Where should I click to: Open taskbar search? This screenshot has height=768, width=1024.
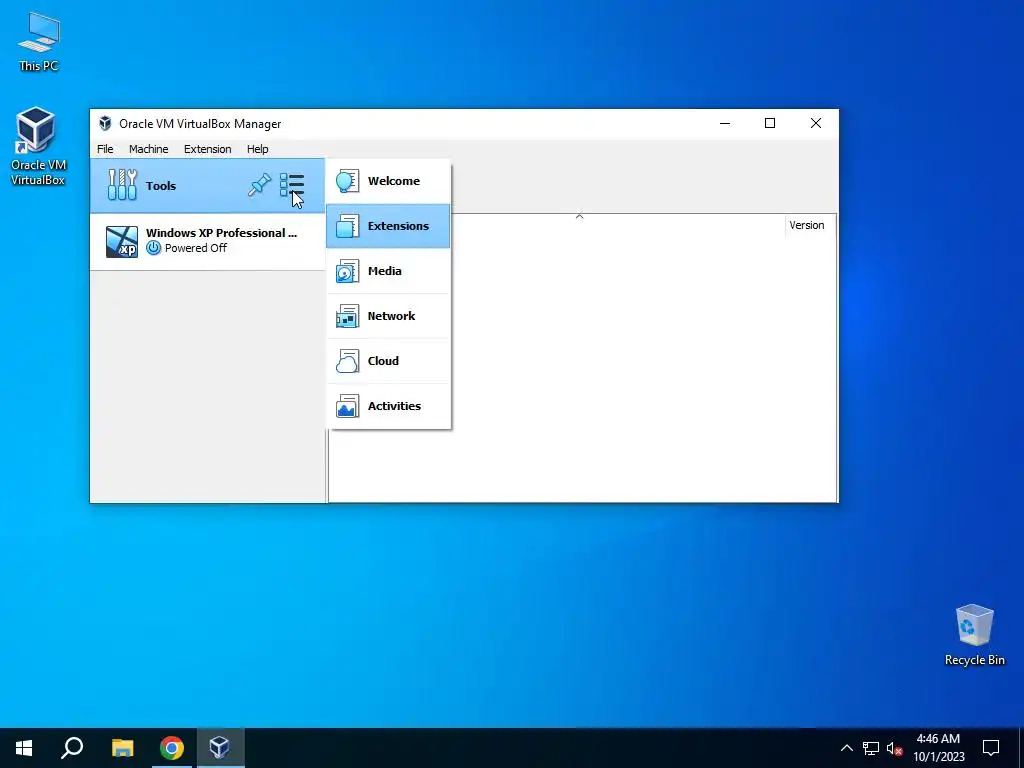[x=72, y=748]
